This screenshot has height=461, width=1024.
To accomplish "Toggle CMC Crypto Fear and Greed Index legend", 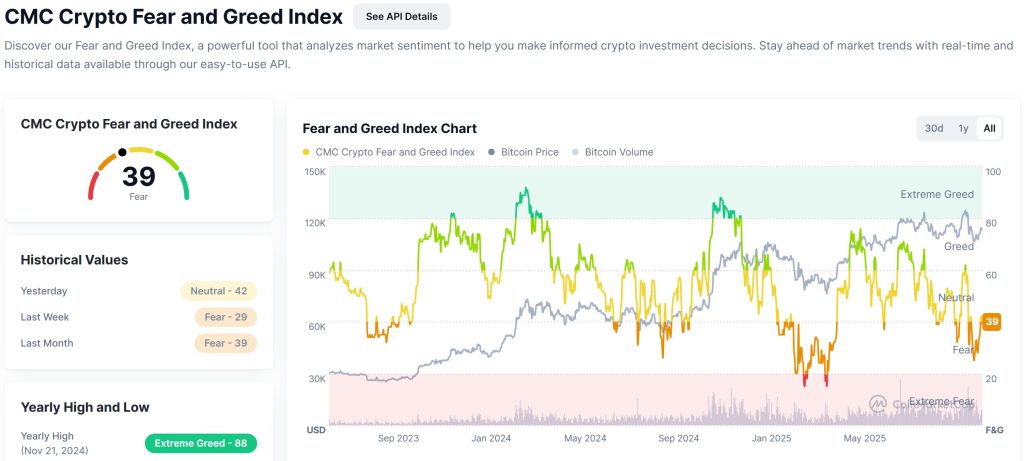I will [394, 153].
